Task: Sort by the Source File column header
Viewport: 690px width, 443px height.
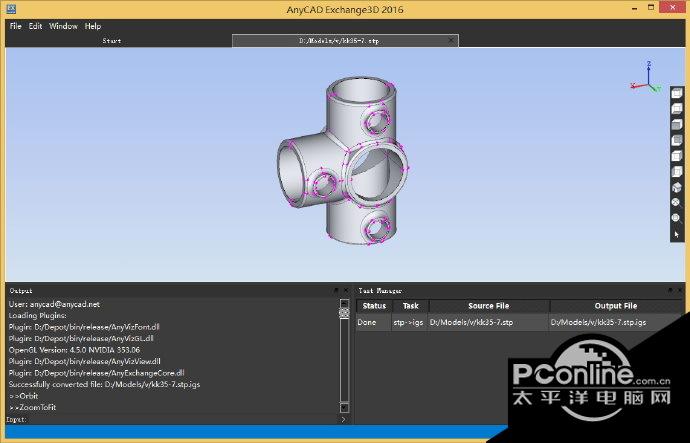Action: pyautogui.click(x=488, y=306)
